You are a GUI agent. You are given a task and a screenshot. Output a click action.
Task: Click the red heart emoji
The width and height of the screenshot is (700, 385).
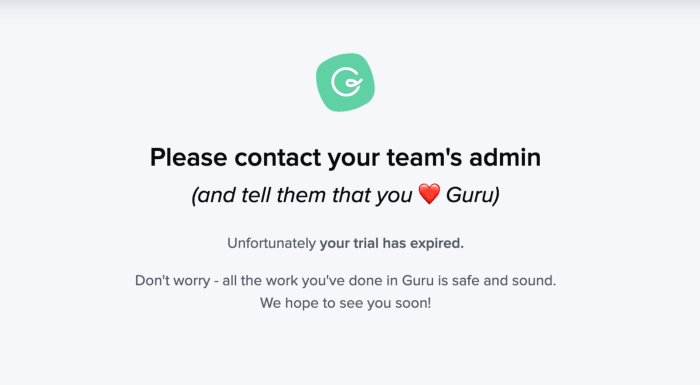[429, 194]
